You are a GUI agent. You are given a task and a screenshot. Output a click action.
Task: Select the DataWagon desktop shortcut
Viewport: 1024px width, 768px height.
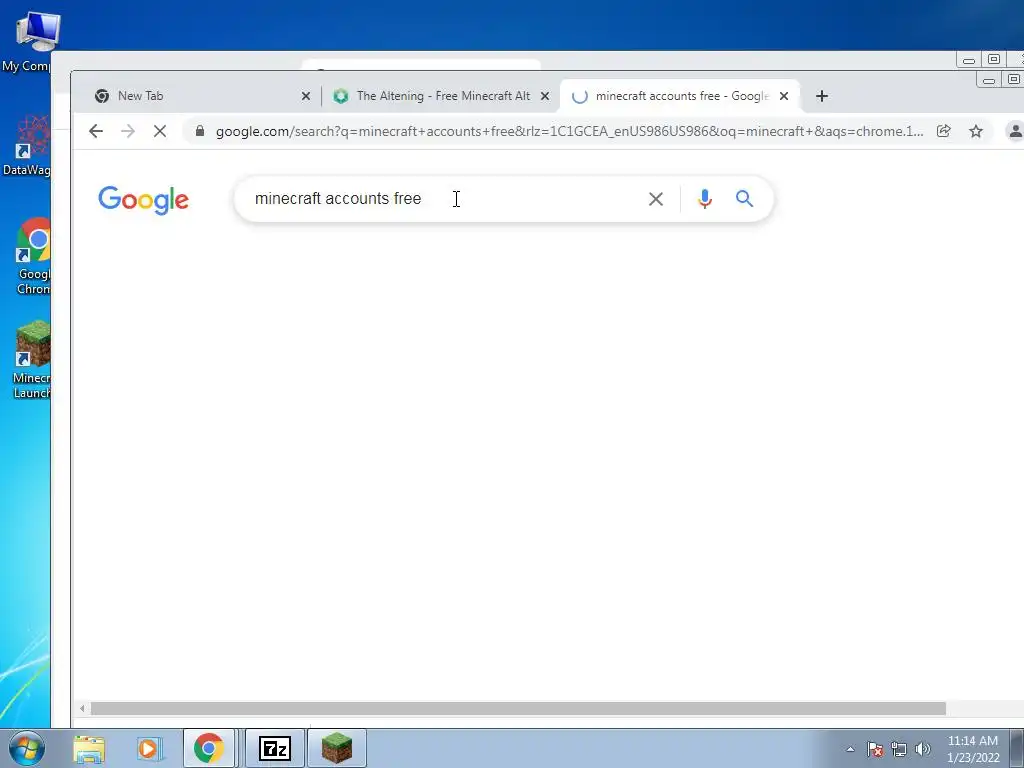click(x=25, y=145)
